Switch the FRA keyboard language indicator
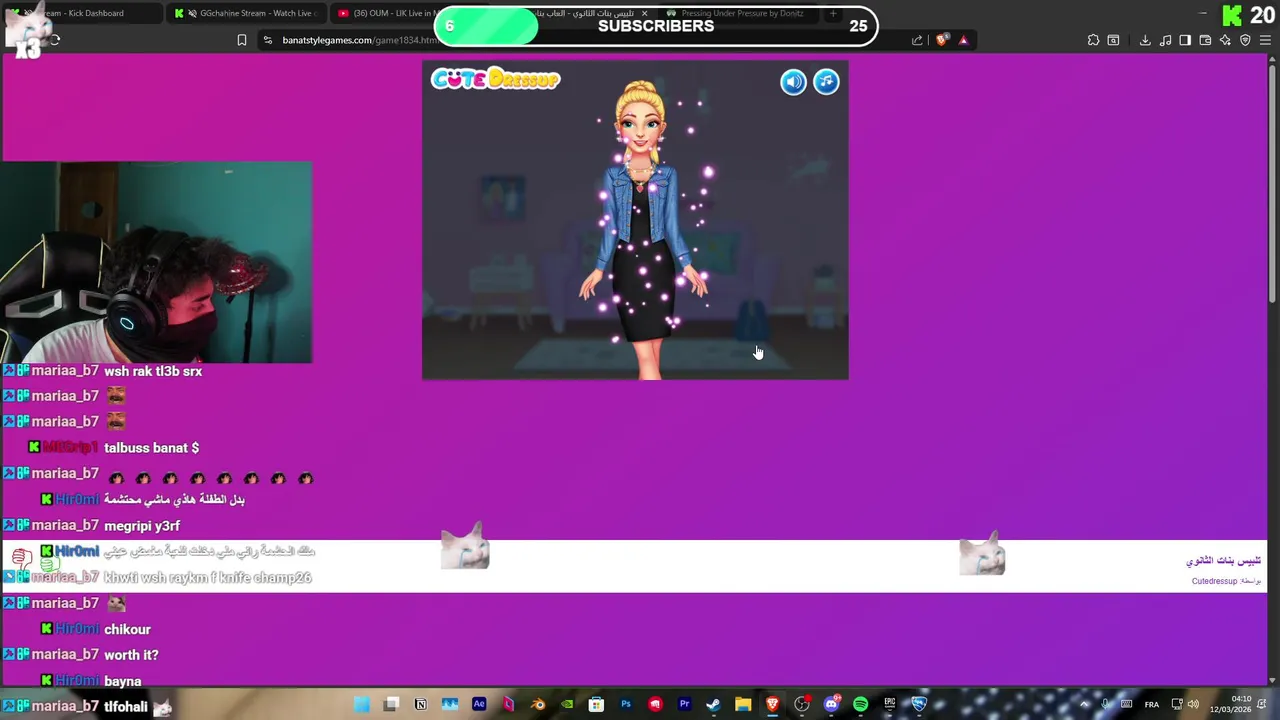This screenshot has height=720, width=1280. click(1152, 705)
